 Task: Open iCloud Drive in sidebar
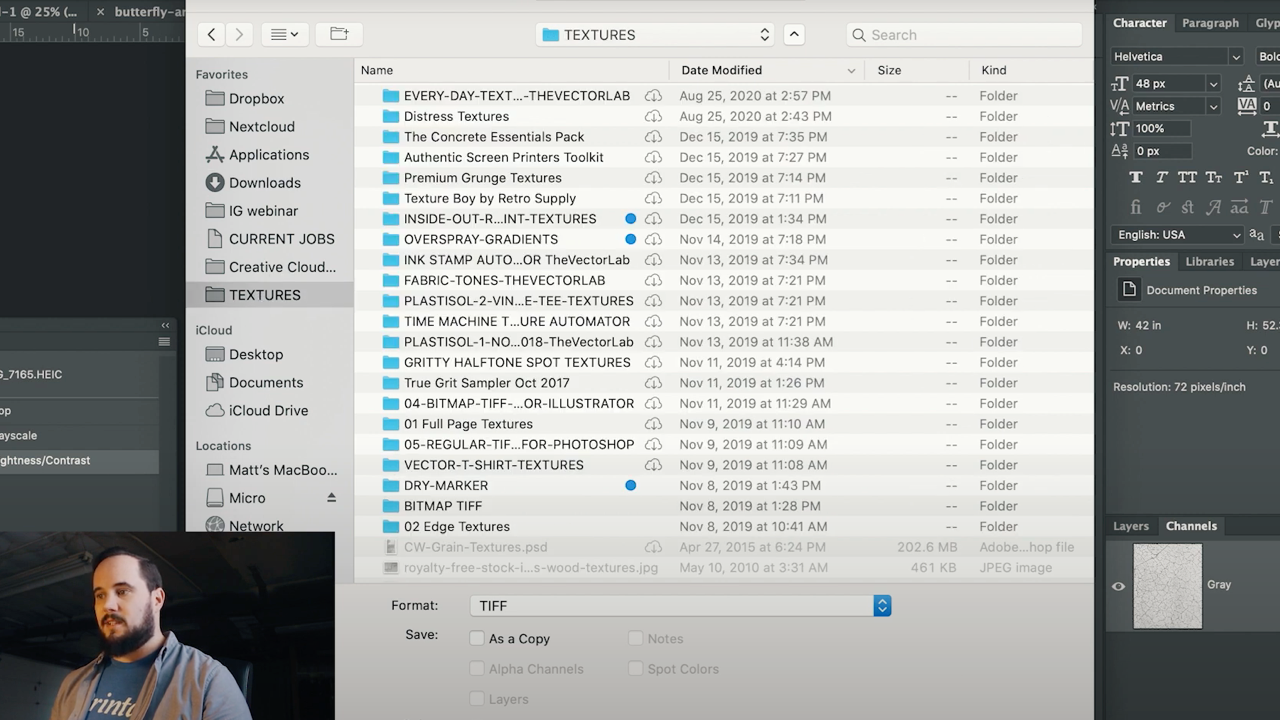coord(268,410)
